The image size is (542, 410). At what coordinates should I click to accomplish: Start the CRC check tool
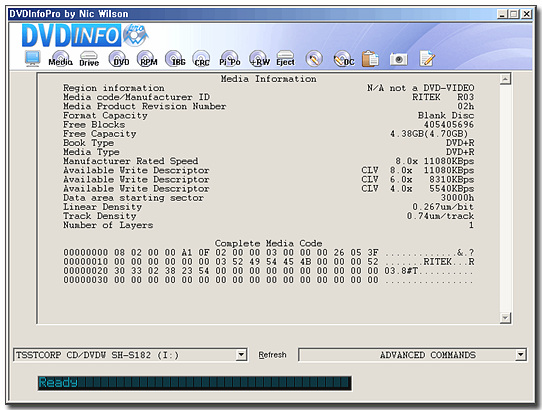[x=202, y=59]
